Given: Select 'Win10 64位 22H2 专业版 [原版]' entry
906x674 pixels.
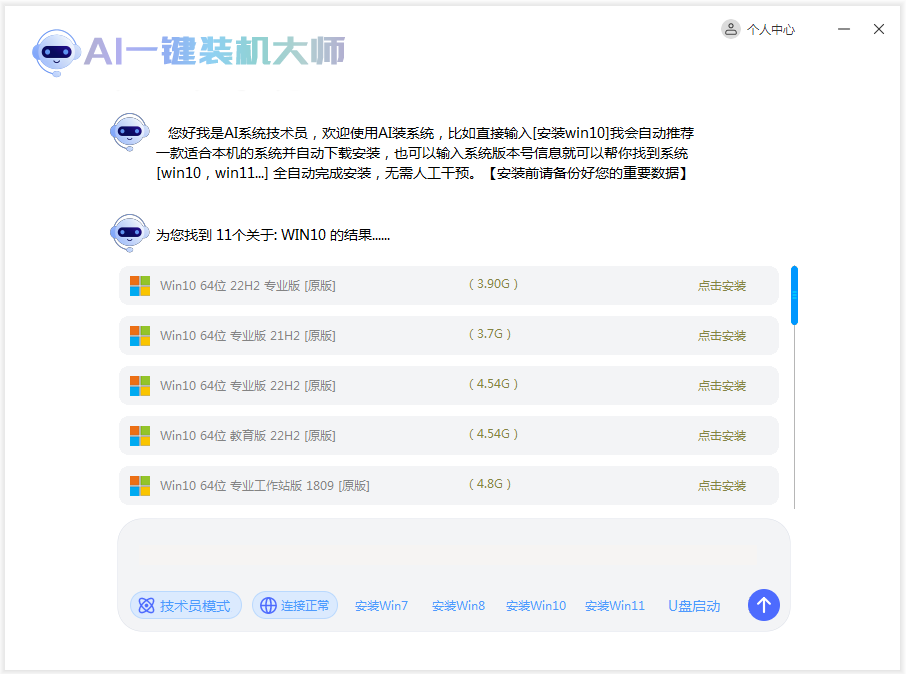Looking at the screenshot, I should (448, 286).
